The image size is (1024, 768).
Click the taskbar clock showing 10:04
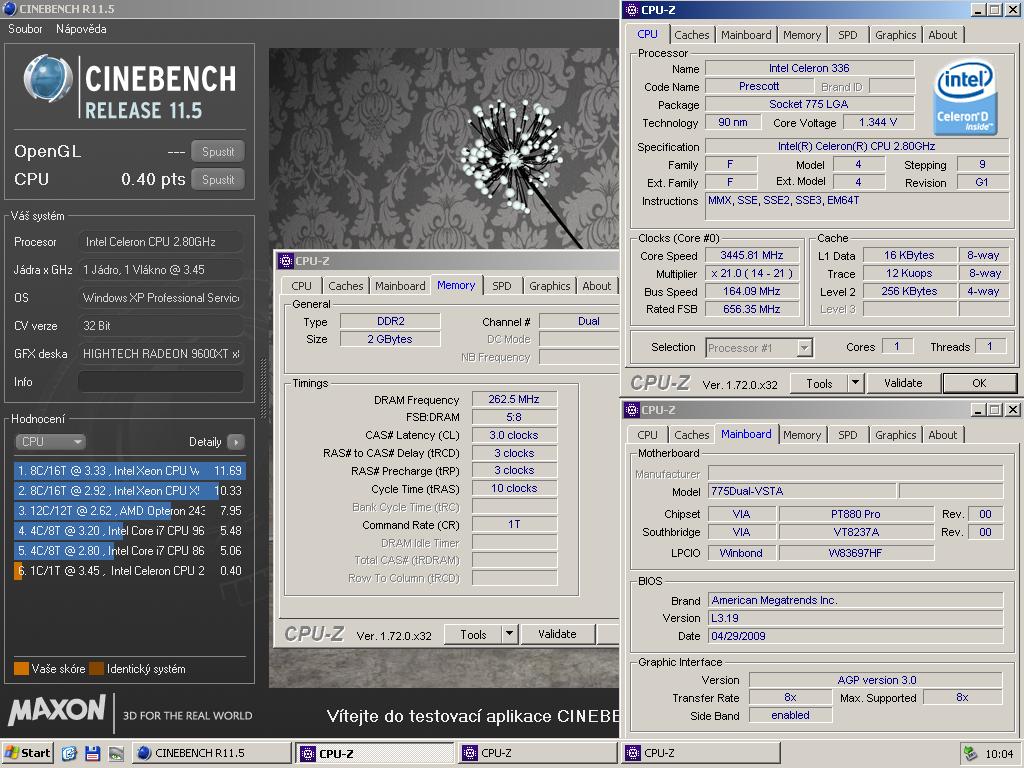click(x=999, y=754)
